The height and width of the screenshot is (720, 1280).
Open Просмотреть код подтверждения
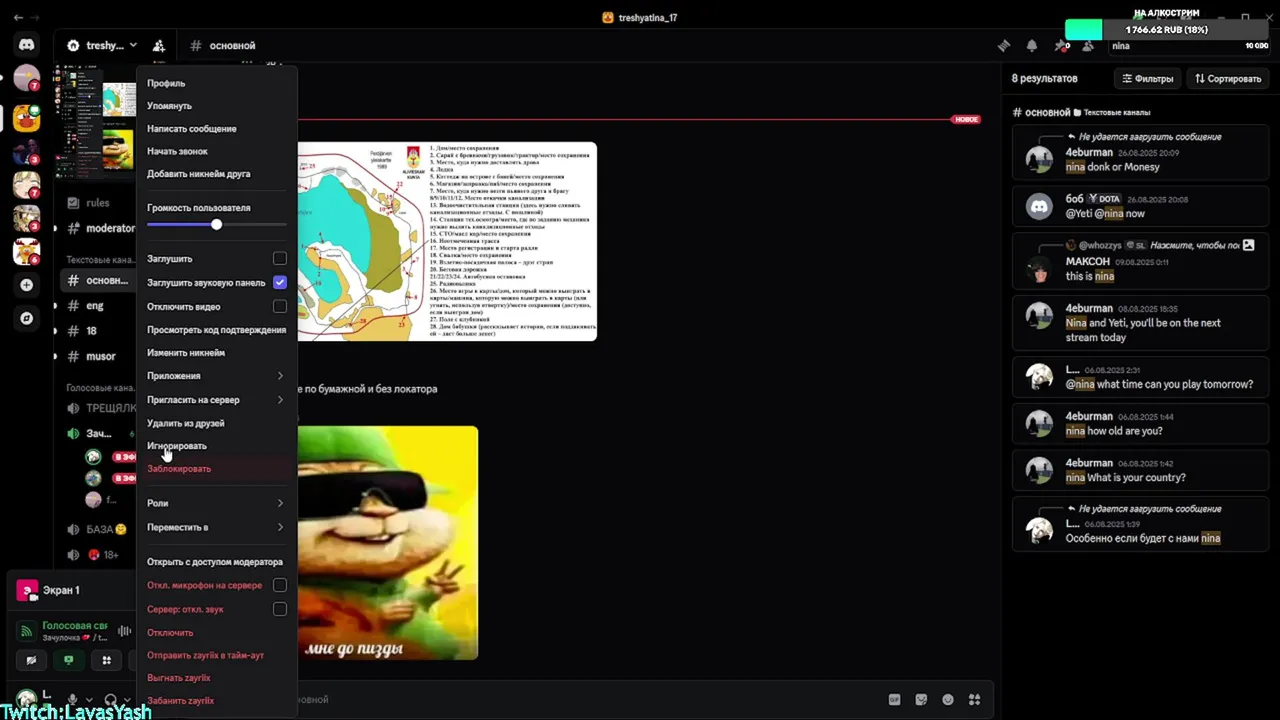[x=216, y=330]
